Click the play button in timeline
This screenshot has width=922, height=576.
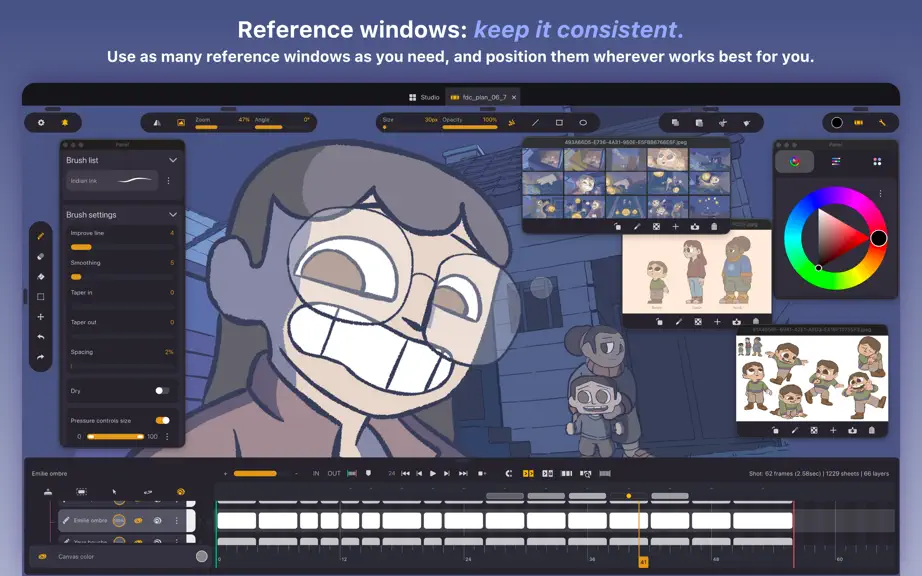click(x=433, y=474)
